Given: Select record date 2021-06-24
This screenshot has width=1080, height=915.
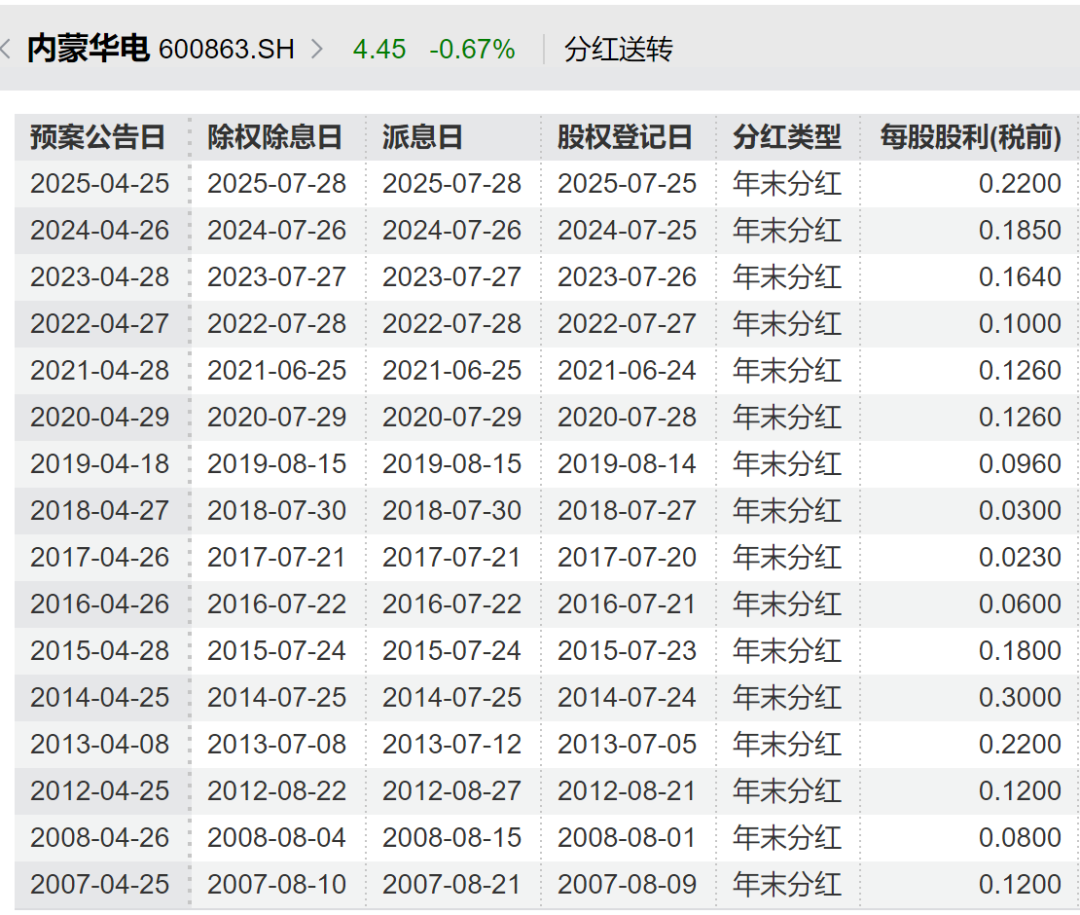Looking at the screenshot, I should [627, 371].
